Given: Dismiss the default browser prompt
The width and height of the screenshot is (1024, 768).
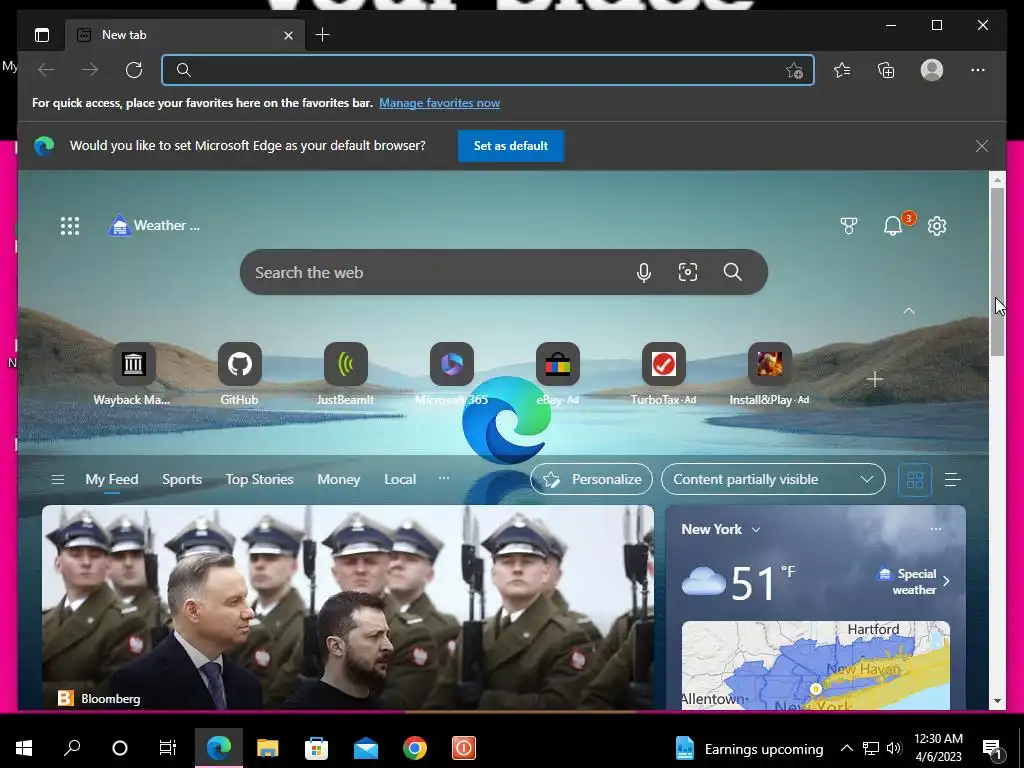Looking at the screenshot, I should point(982,146).
